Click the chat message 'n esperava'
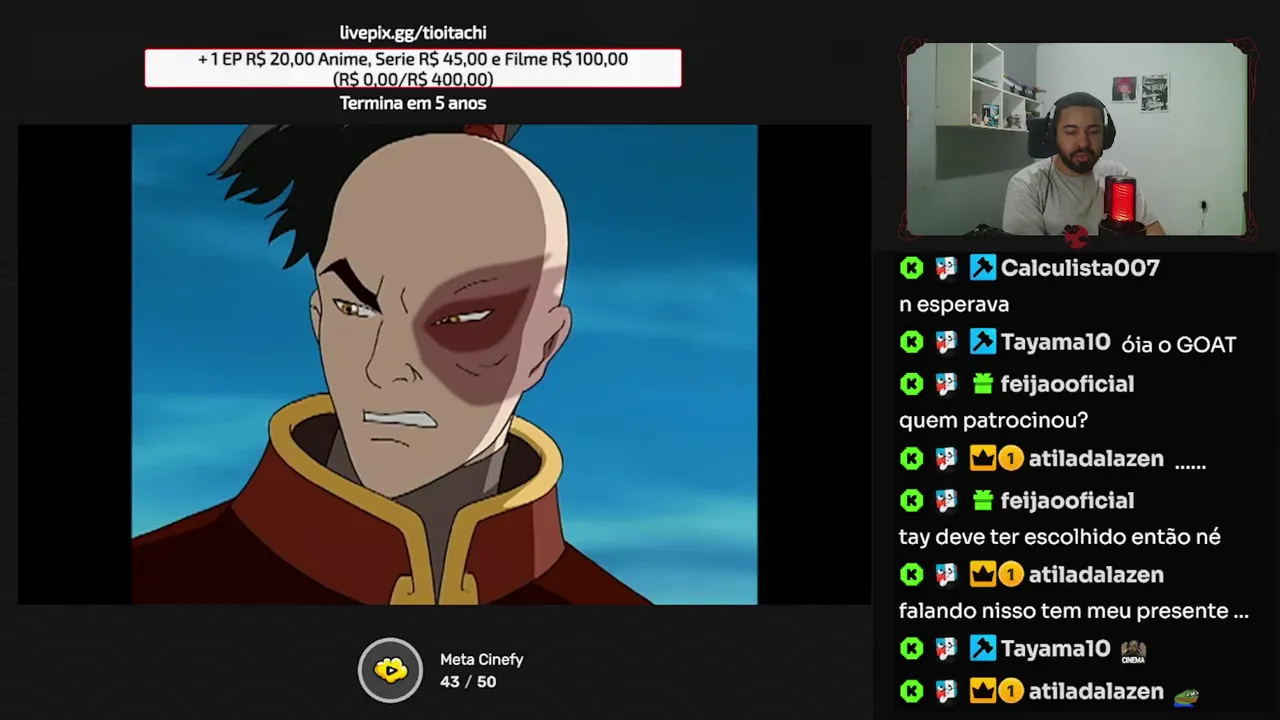 [954, 305]
